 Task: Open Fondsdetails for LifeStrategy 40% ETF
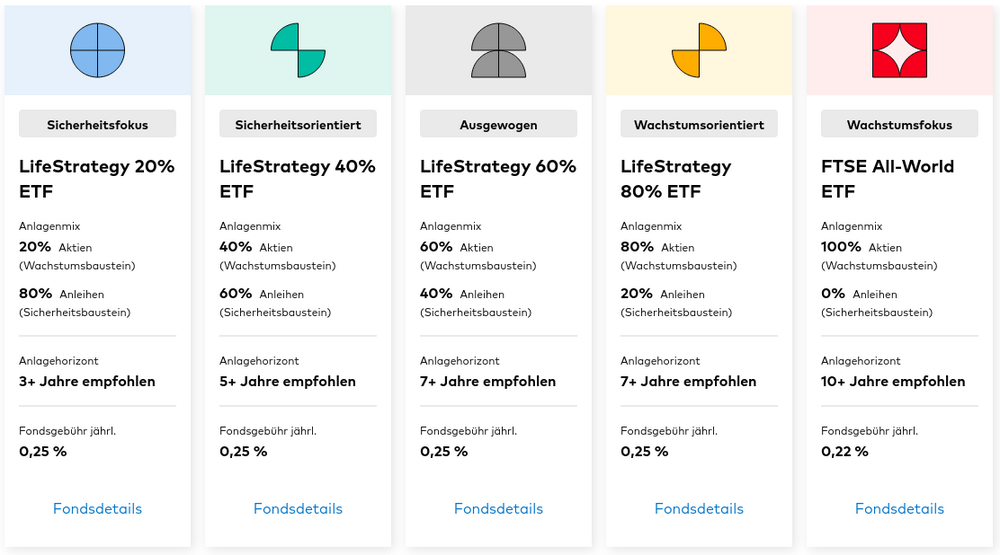coord(298,509)
